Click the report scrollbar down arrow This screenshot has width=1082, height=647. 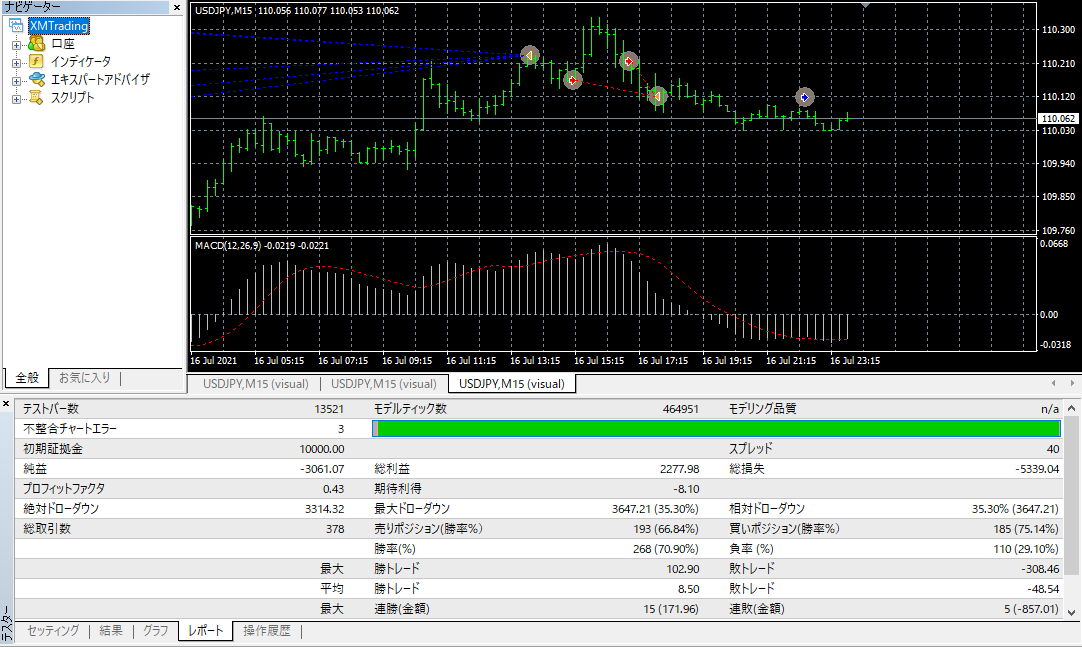click(x=1072, y=612)
